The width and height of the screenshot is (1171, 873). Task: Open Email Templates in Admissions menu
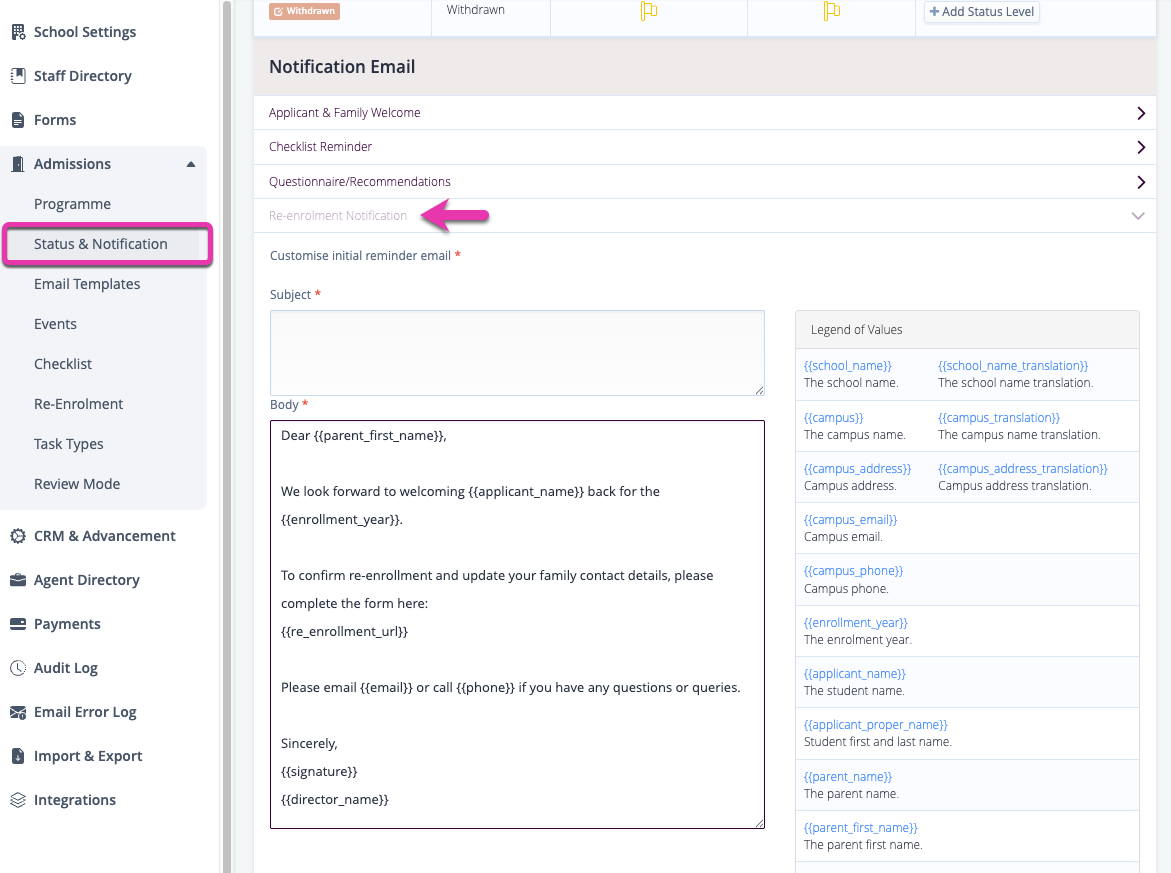87,284
